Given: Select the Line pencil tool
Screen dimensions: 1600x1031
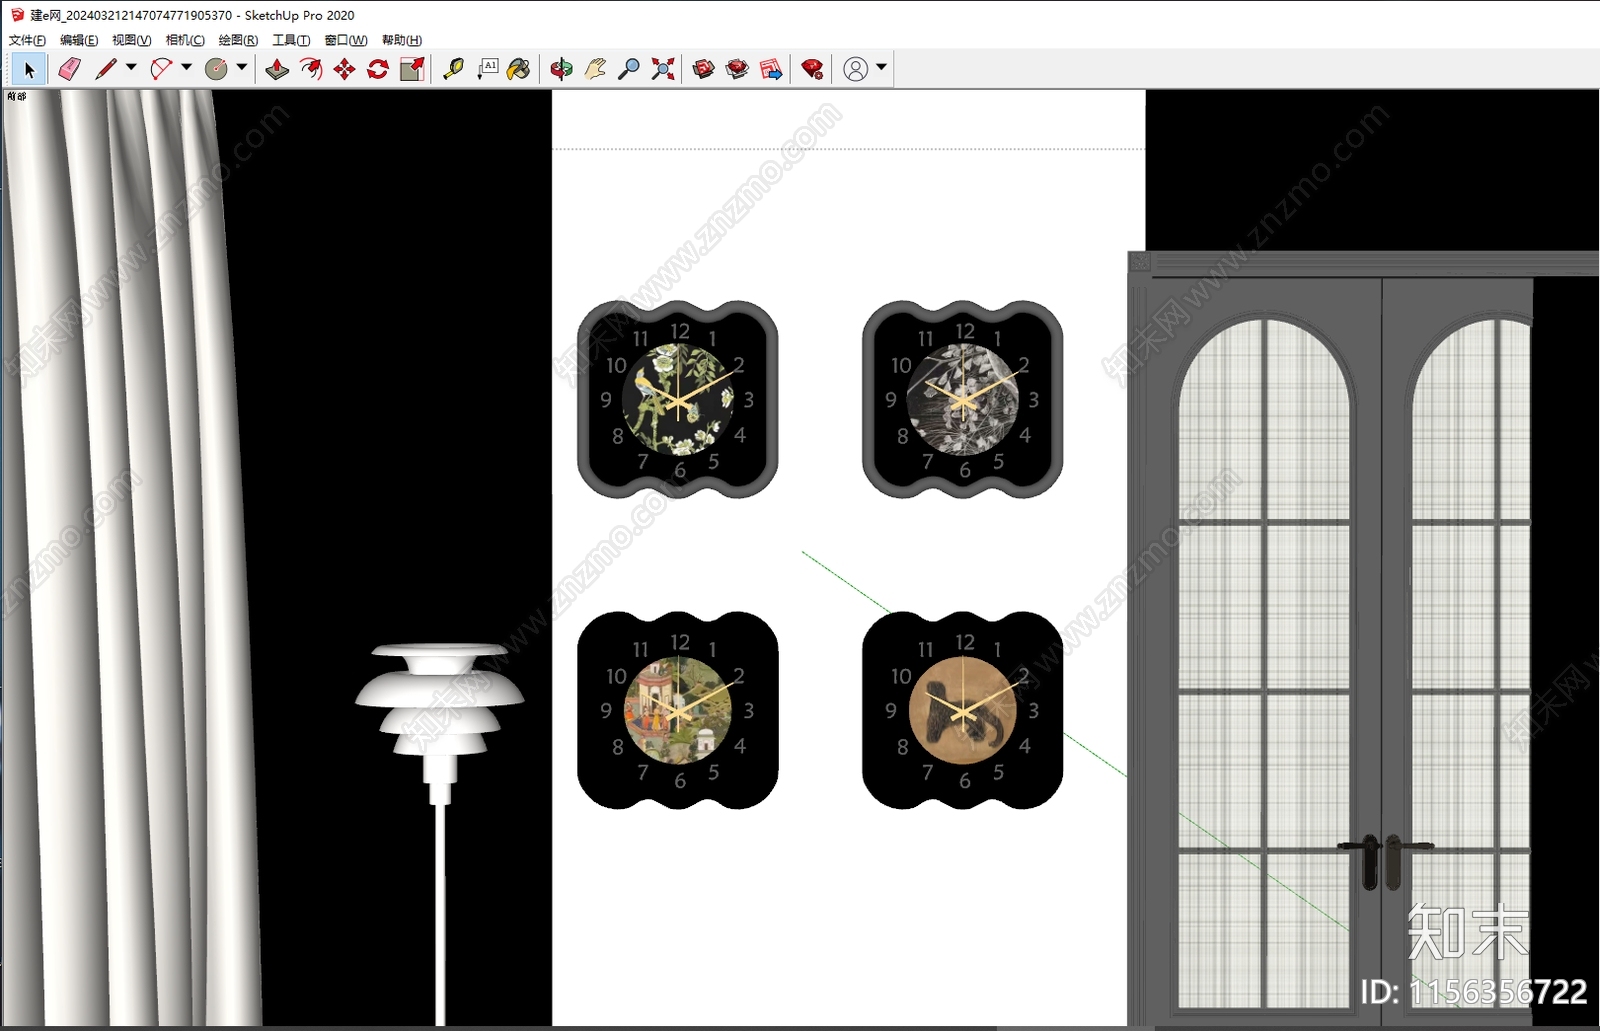Looking at the screenshot, I should (105, 69).
